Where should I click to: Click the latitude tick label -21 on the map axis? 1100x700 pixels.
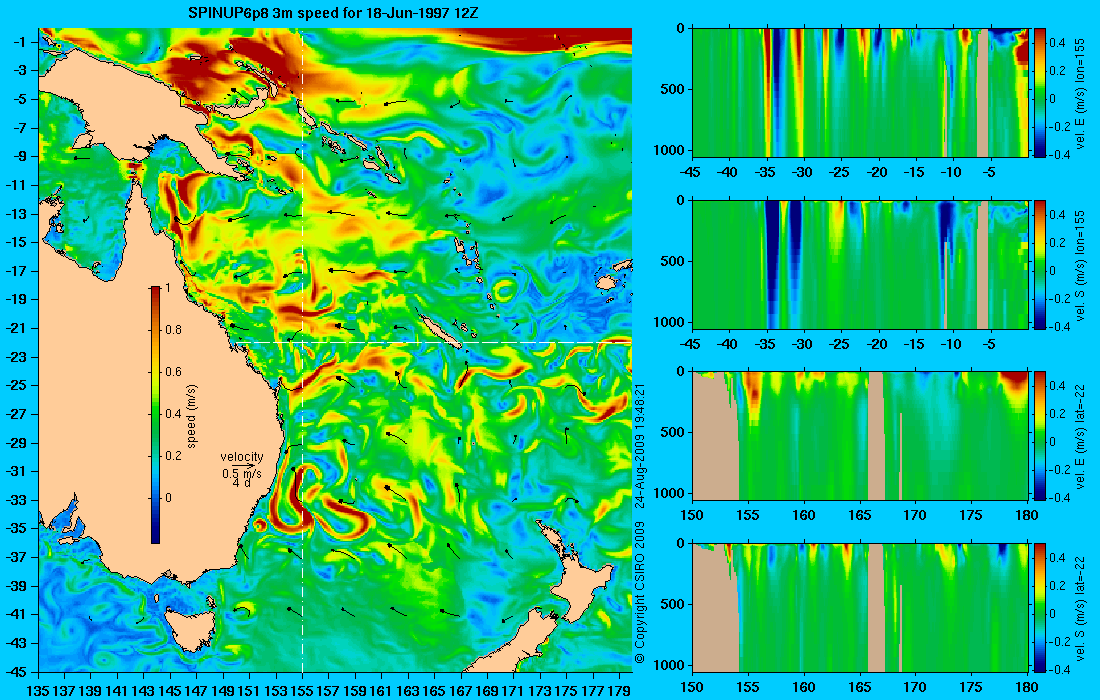coord(18,328)
